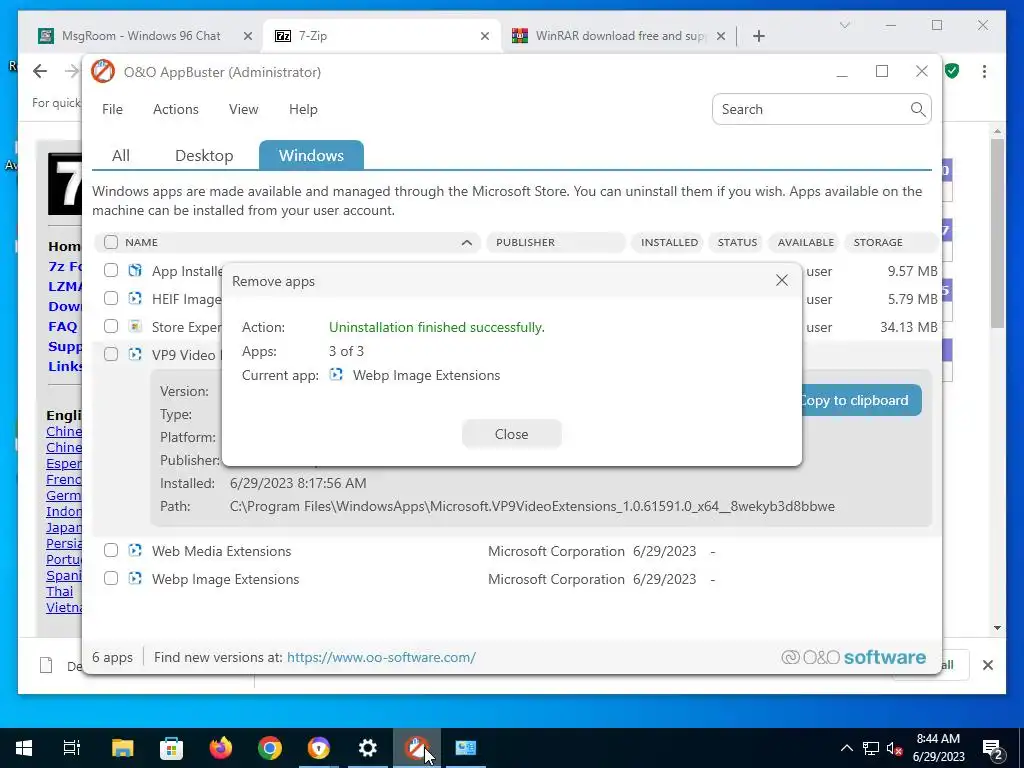Open browser tab search dropdown
1024x768 pixels.
[x=844, y=25]
